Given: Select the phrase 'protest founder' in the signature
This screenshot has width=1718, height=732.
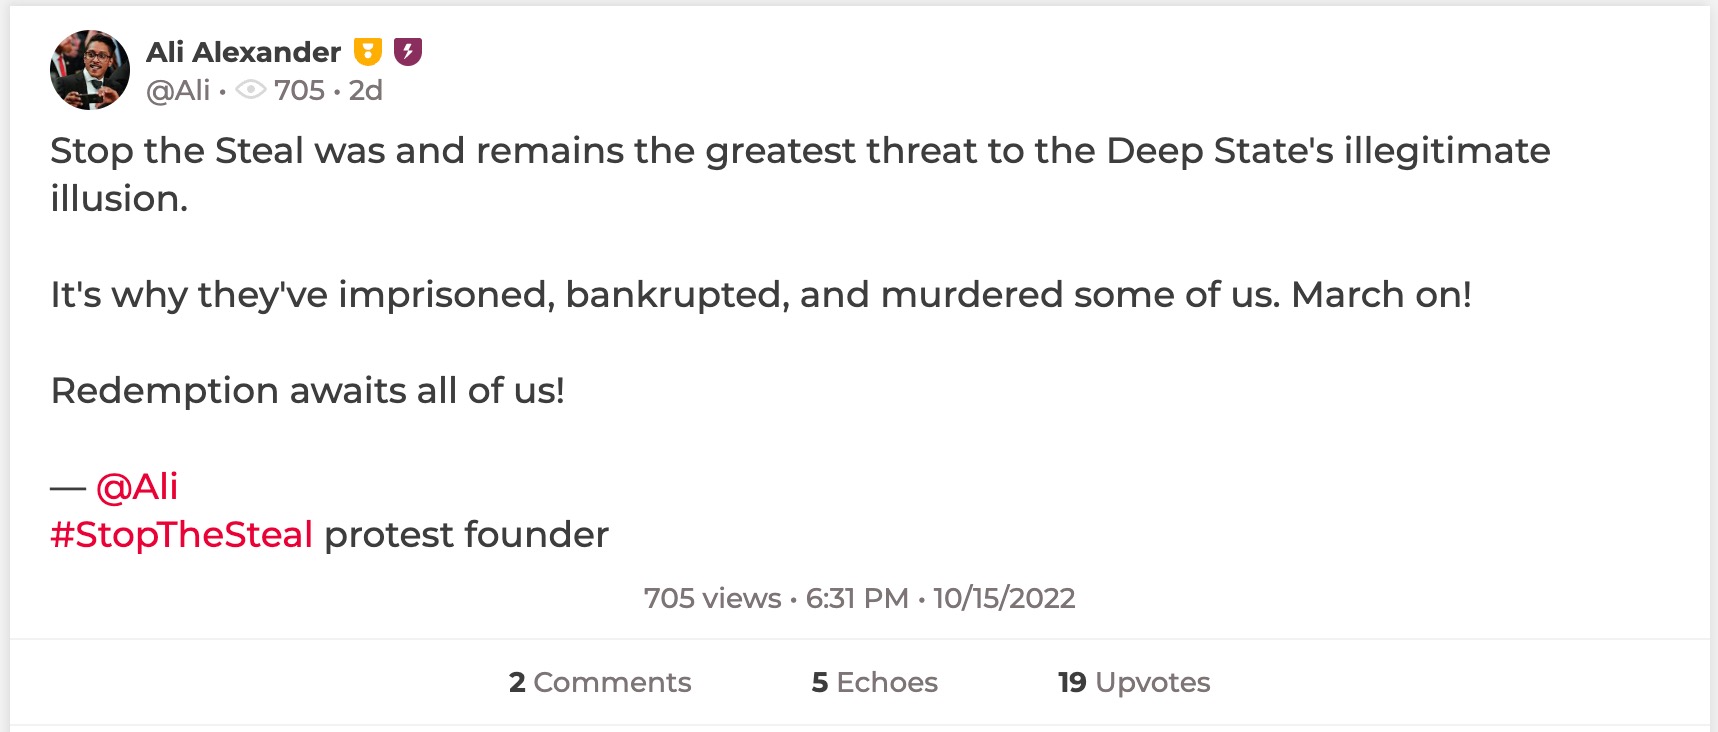Looking at the screenshot, I should click(x=465, y=535).
